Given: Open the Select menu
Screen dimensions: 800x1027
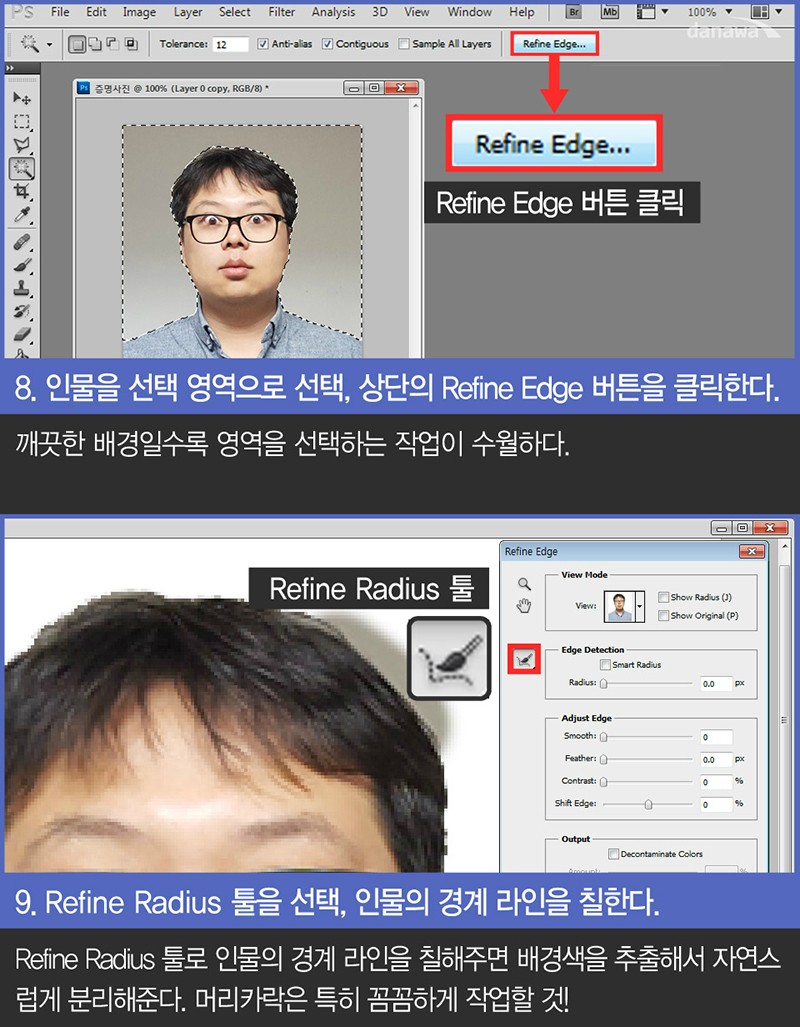Looking at the screenshot, I should pyautogui.click(x=235, y=12).
